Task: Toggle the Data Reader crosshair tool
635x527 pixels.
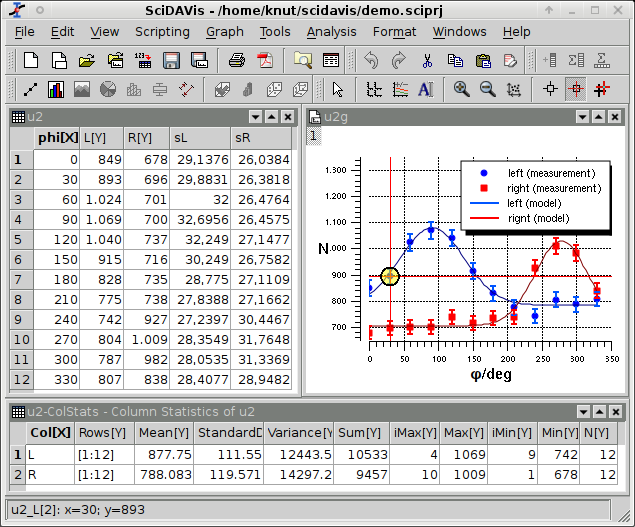Action: pos(576,89)
